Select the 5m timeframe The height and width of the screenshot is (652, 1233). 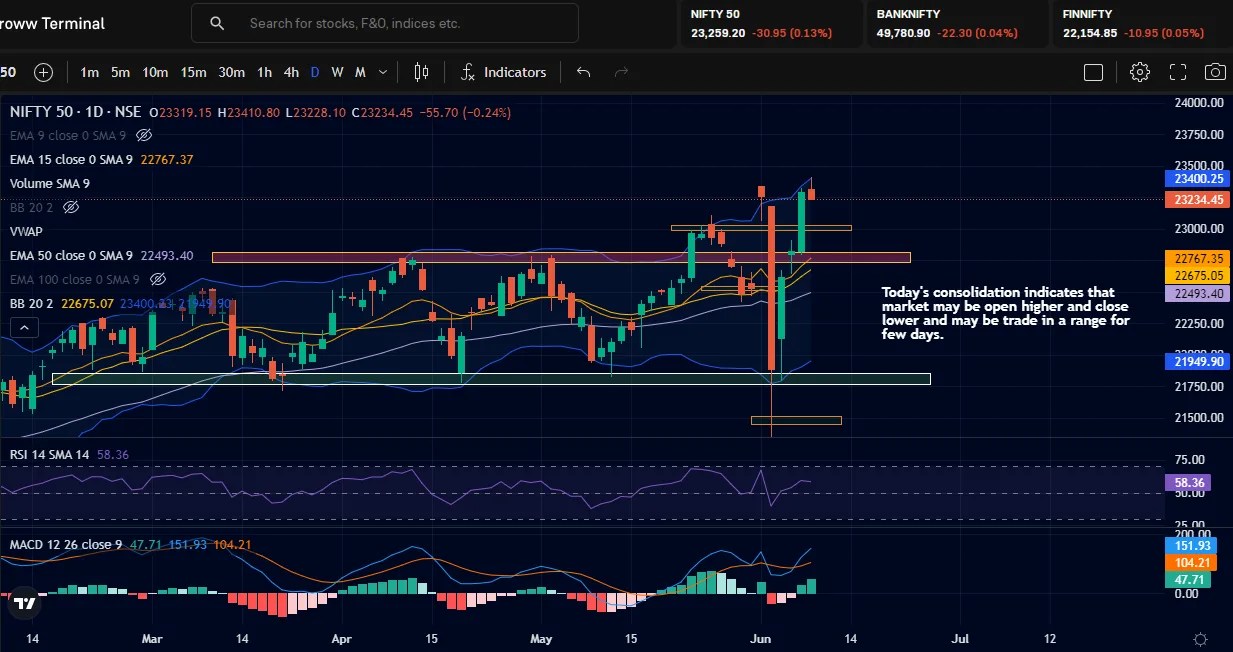(x=120, y=72)
